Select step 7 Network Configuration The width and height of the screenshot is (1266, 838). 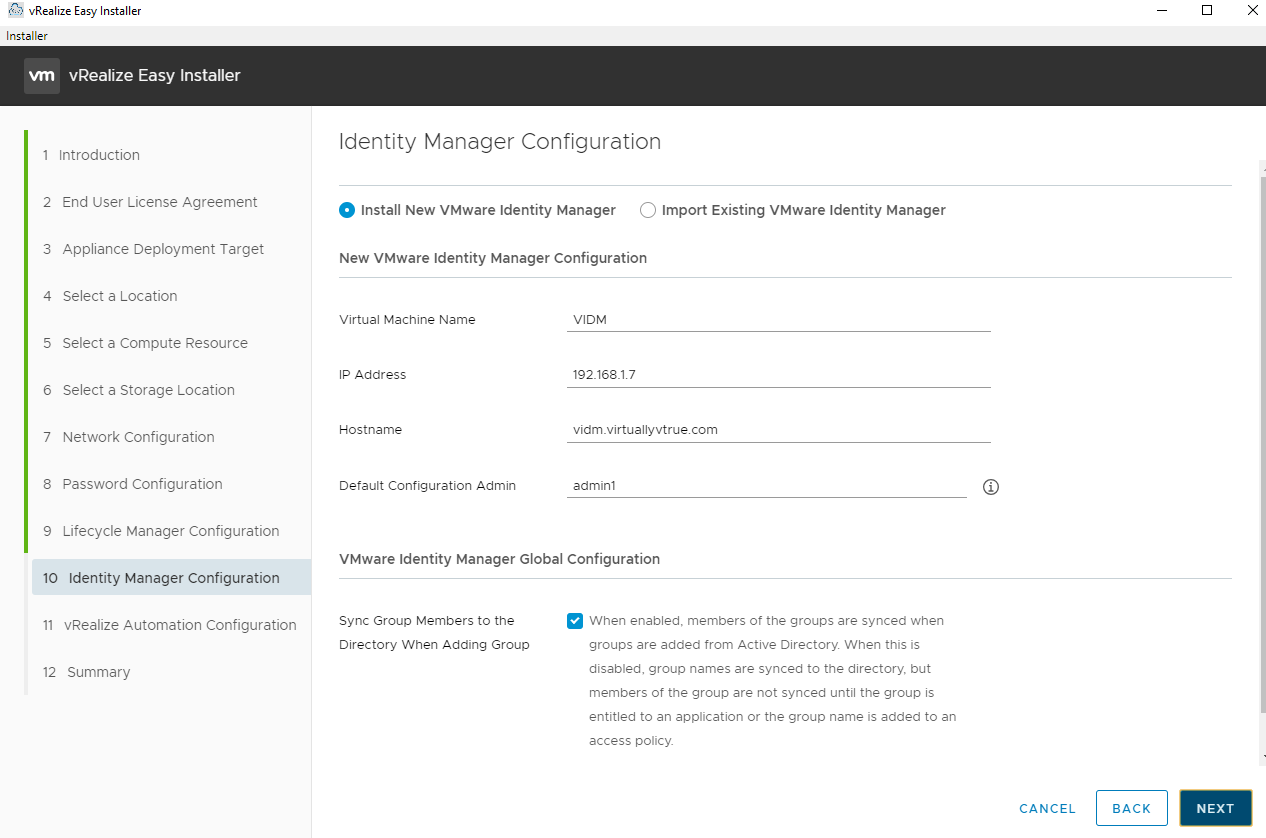(139, 437)
